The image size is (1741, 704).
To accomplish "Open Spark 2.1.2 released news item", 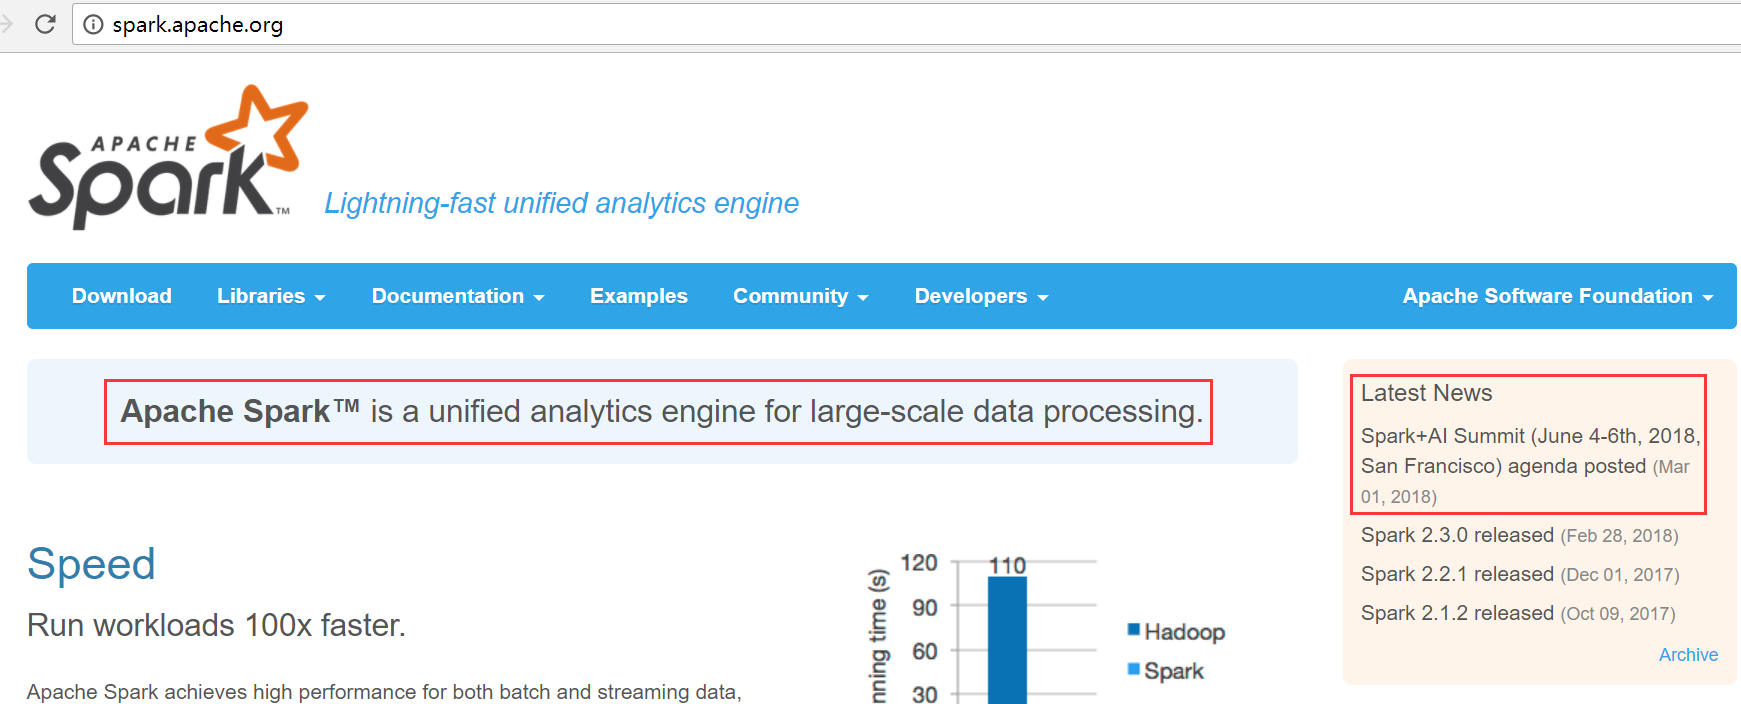I will coord(1457,613).
